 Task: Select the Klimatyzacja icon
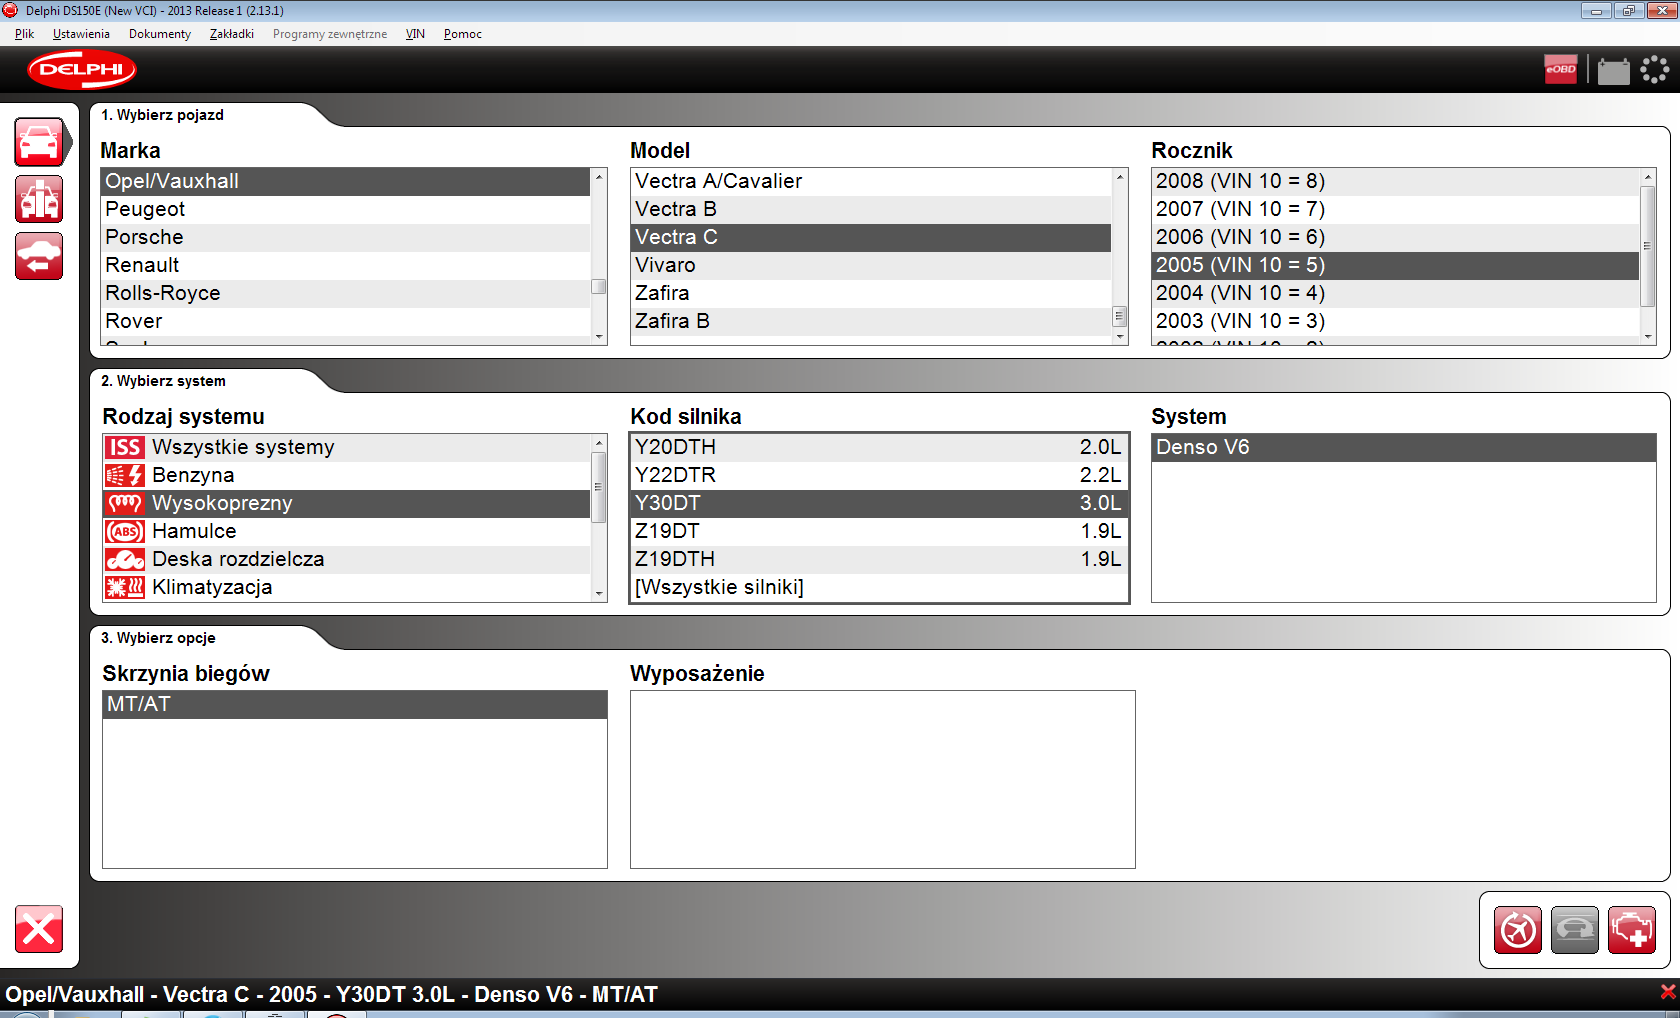(x=125, y=587)
